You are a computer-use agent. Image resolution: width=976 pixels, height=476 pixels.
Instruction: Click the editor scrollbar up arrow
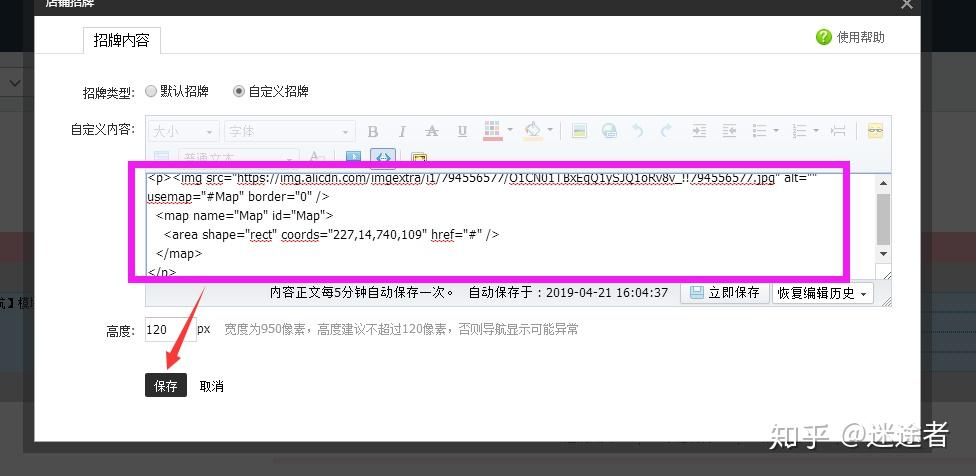(883, 183)
